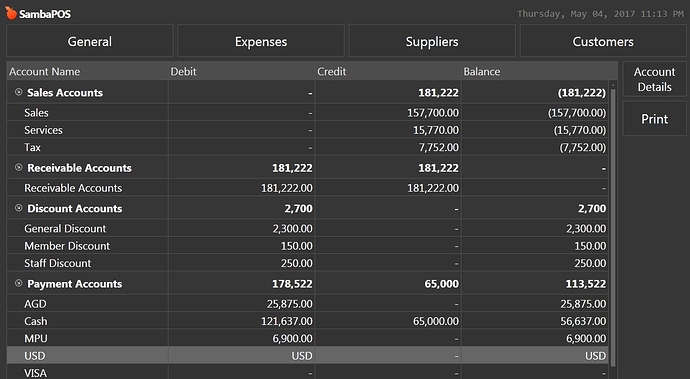Click the Payment Accounts group title
This screenshot has width=690, height=379.
[74, 283]
